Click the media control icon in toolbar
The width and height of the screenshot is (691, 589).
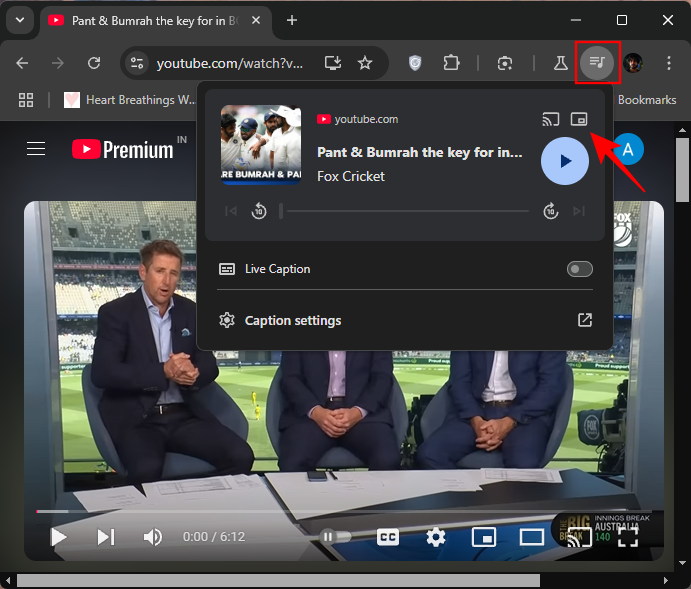point(598,63)
